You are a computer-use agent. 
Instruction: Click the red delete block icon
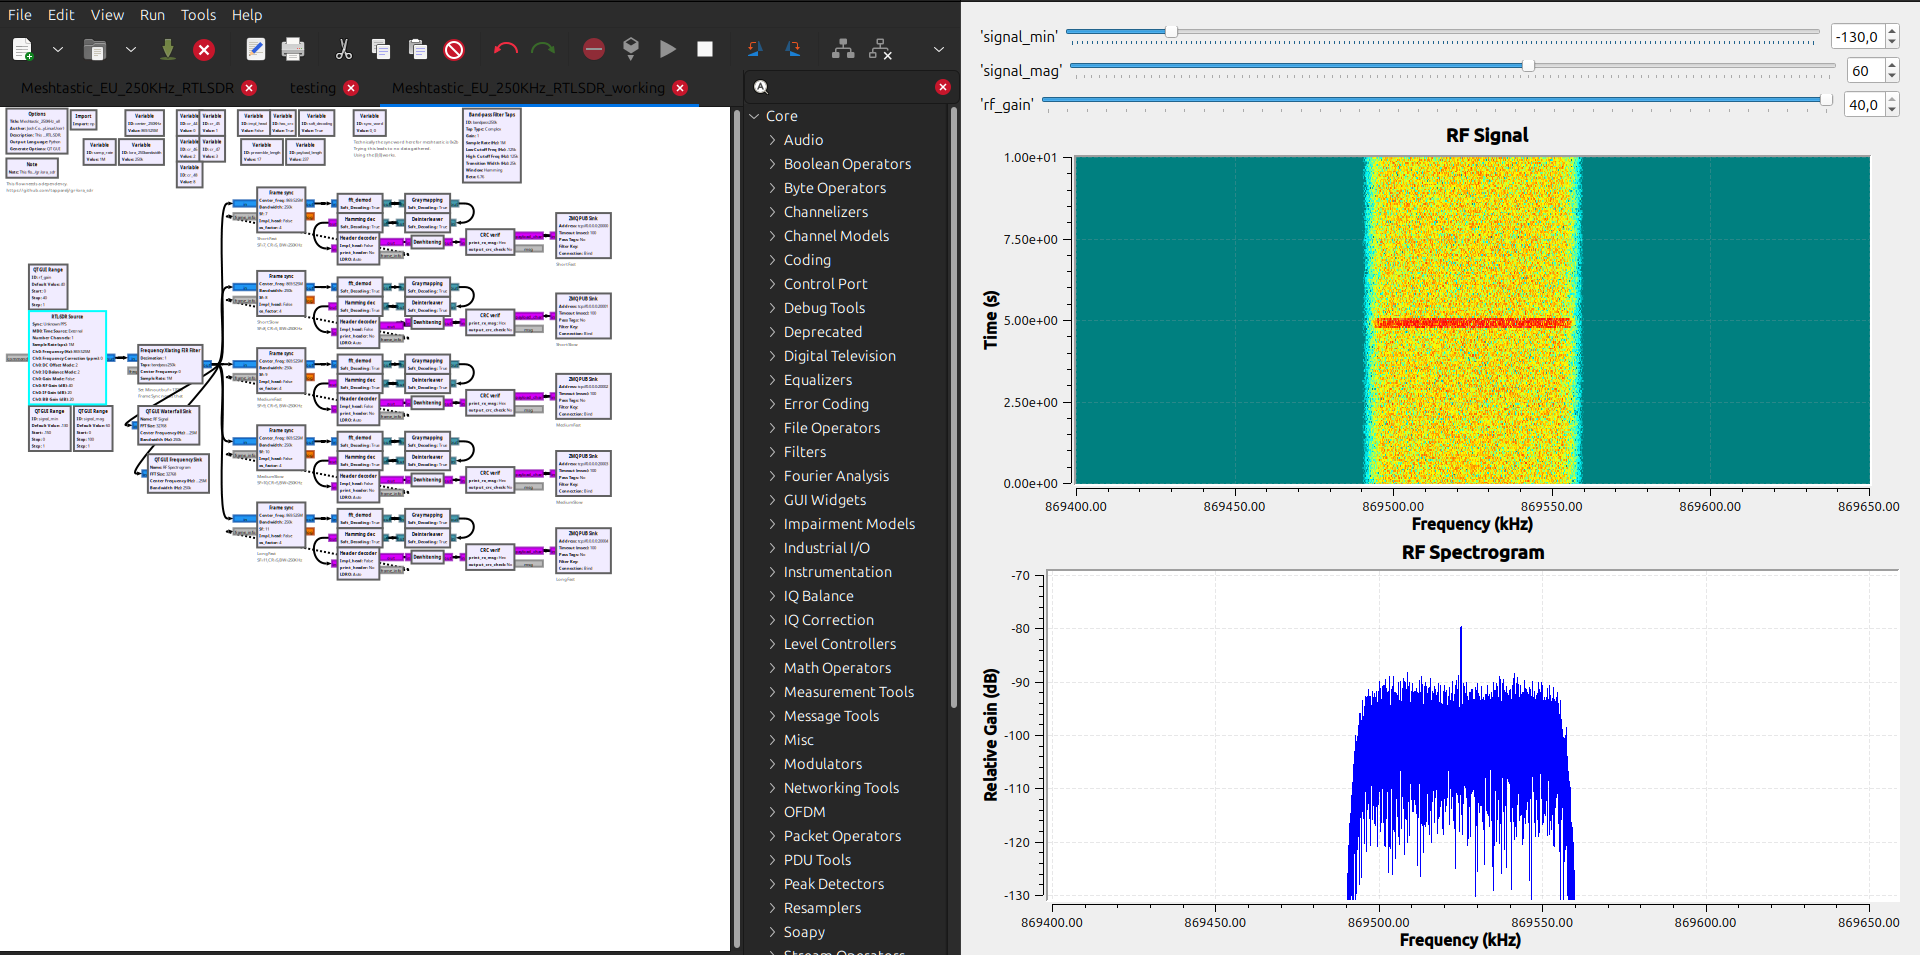454,49
